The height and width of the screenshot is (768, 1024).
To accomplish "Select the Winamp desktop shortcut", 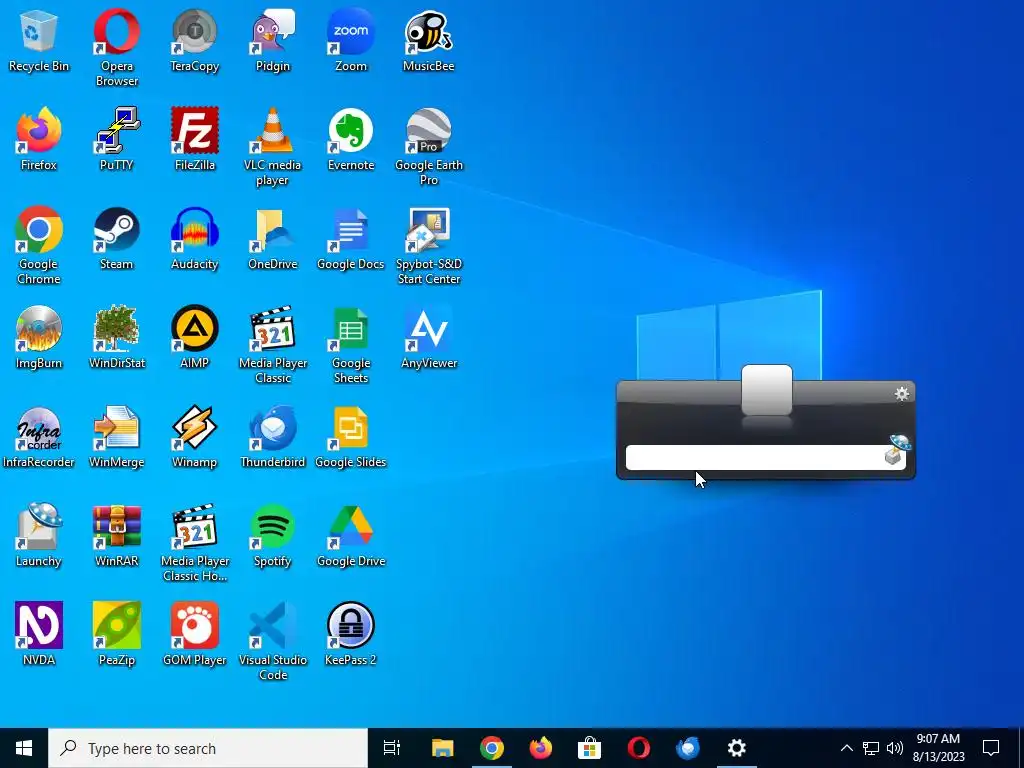I will click(195, 436).
